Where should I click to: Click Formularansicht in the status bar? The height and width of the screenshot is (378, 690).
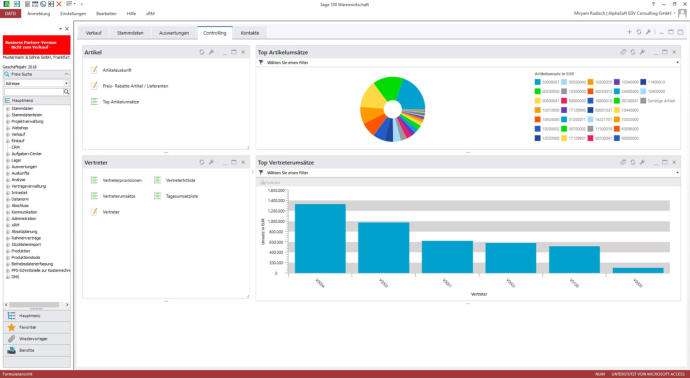point(17,374)
